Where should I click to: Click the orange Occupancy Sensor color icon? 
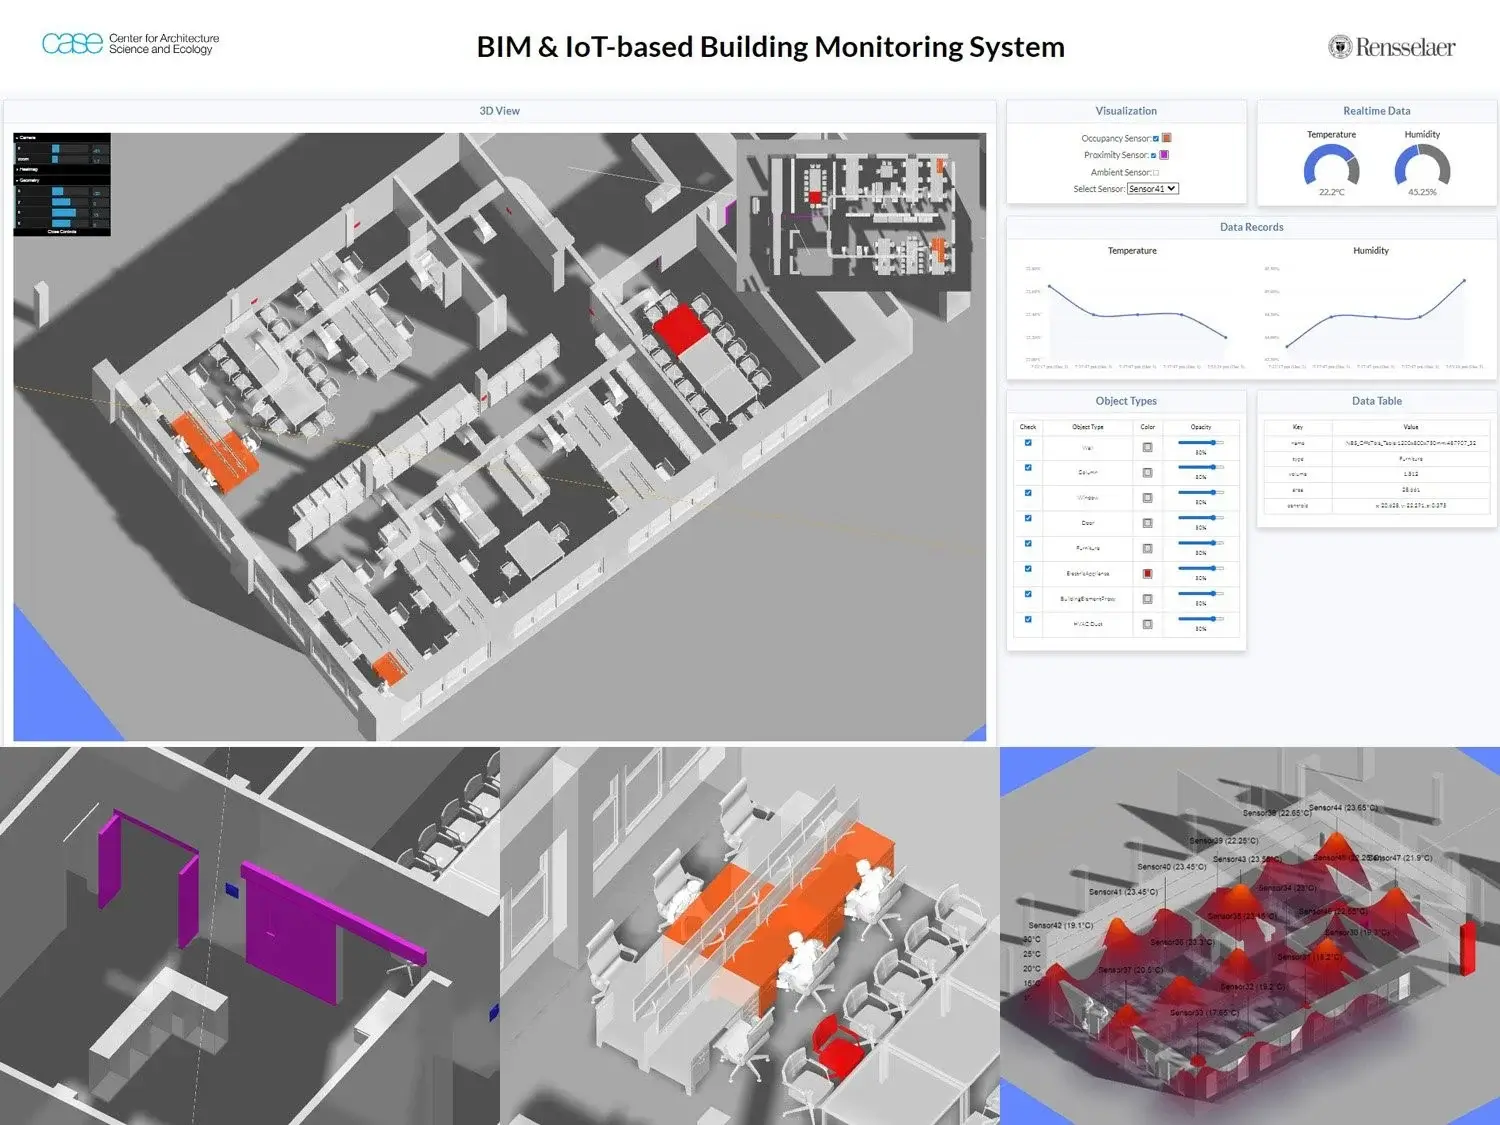click(x=1167, y=138)
